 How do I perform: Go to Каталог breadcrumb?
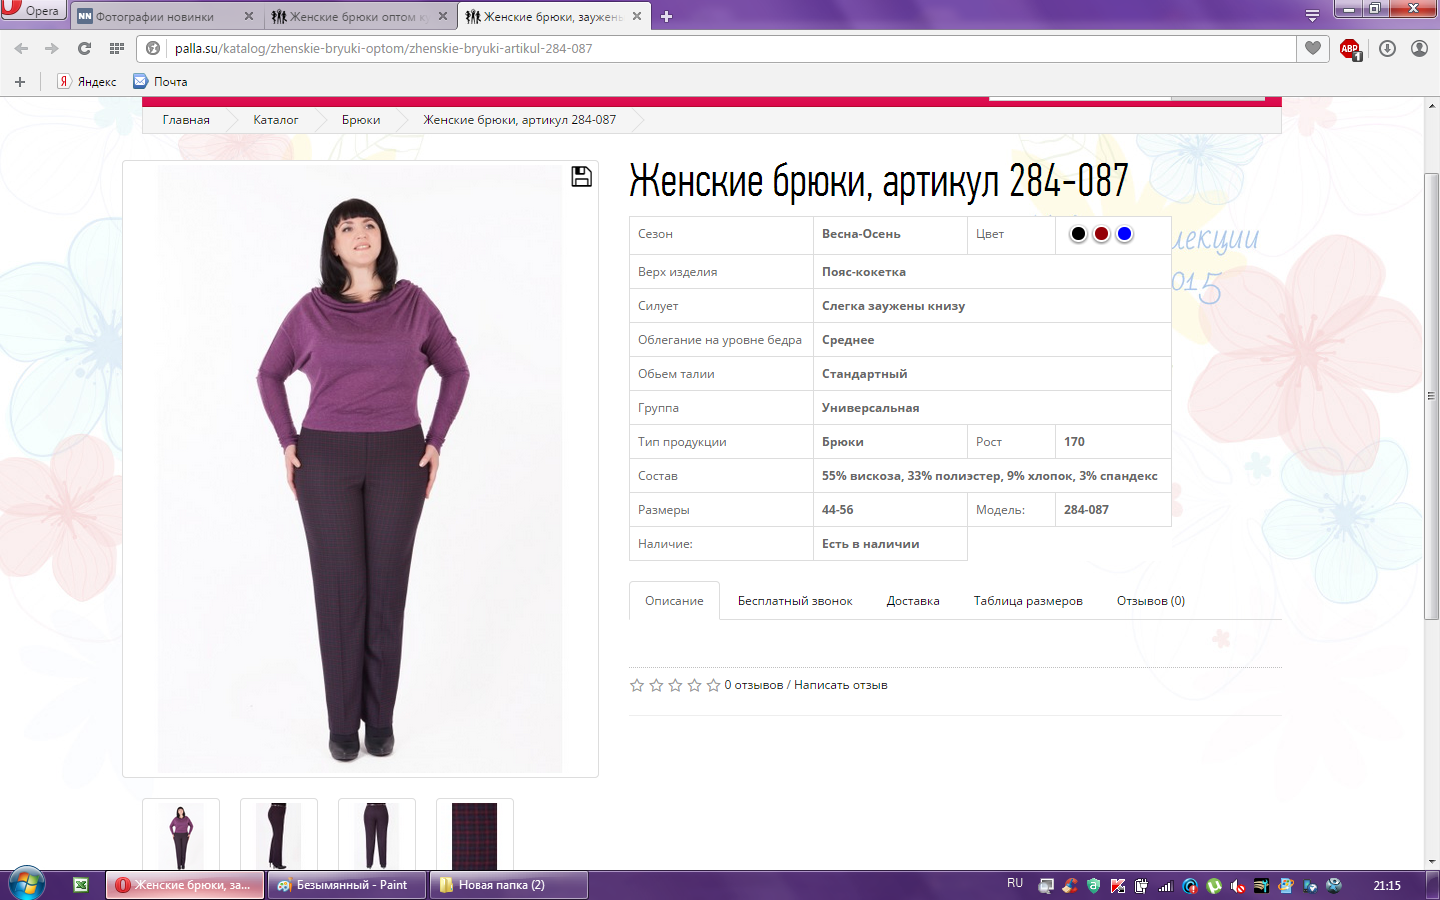click(x=276, y=120)
